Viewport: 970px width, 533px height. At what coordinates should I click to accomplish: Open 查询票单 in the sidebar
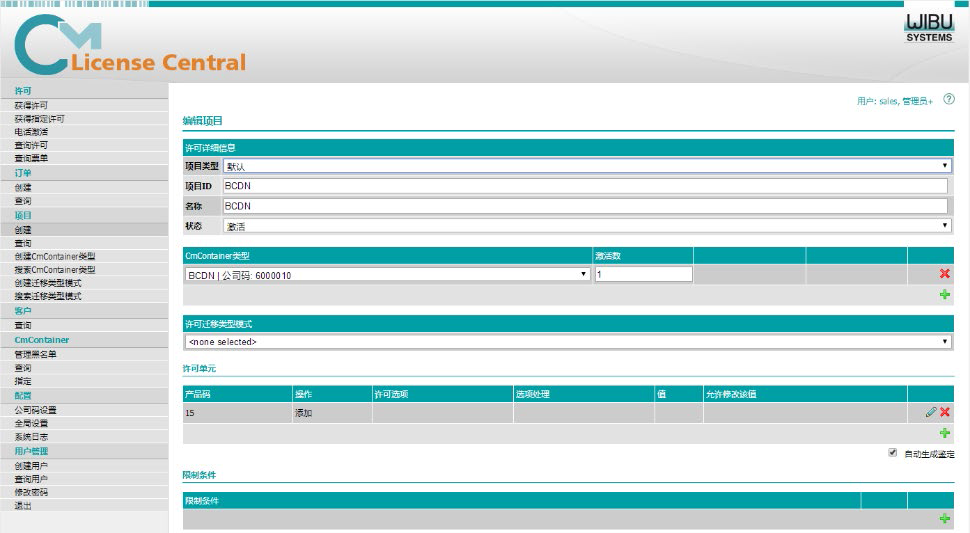[31, 158]
